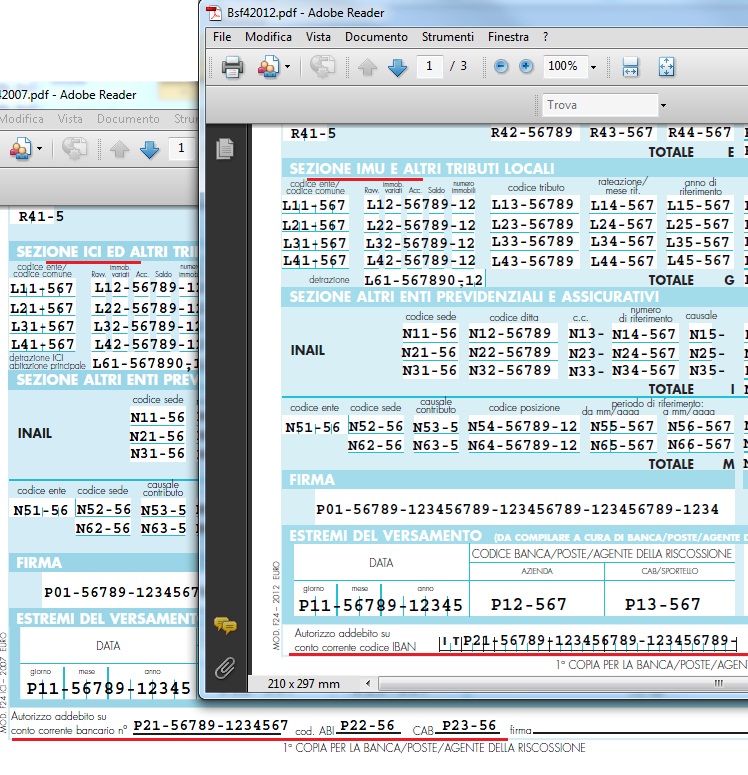Click next page arrow in background 2007 window
Image resolution: width=748 pixels, height=775 pixels.
click(150, 150)
